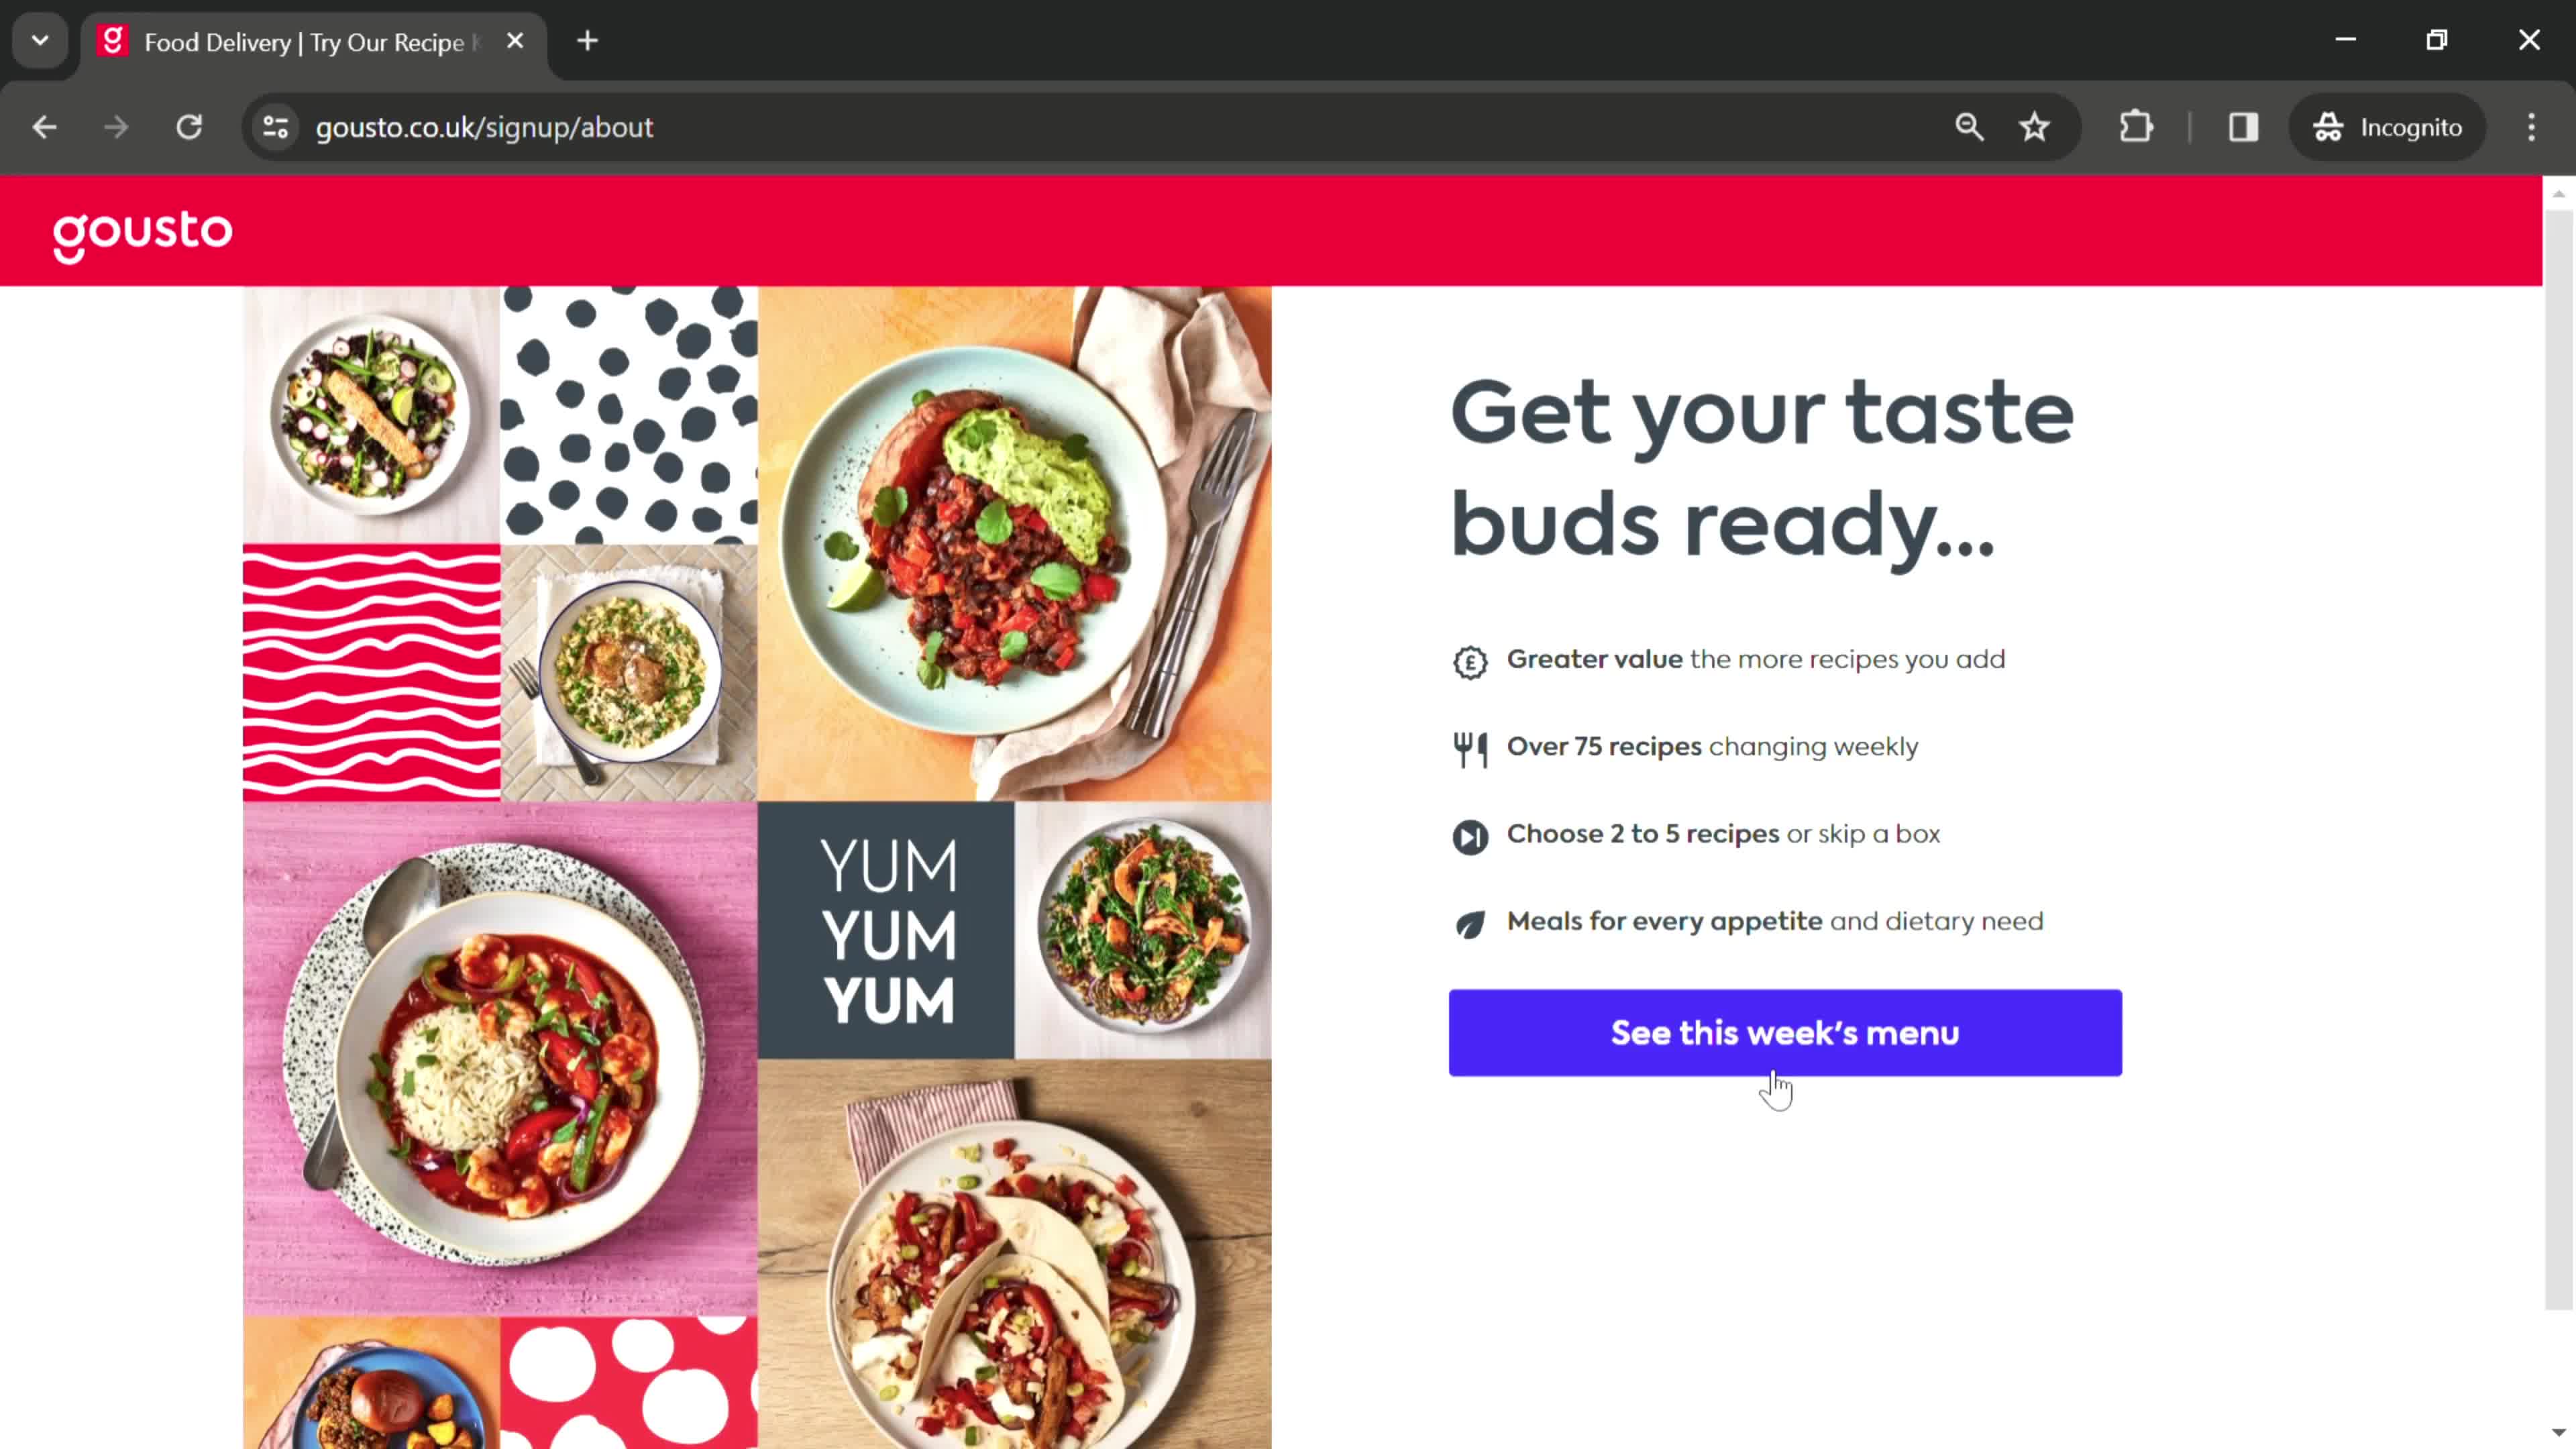
Task: Click the browser sidebar layout icon
Action: pyautogui.click(x=2243, y=125)
